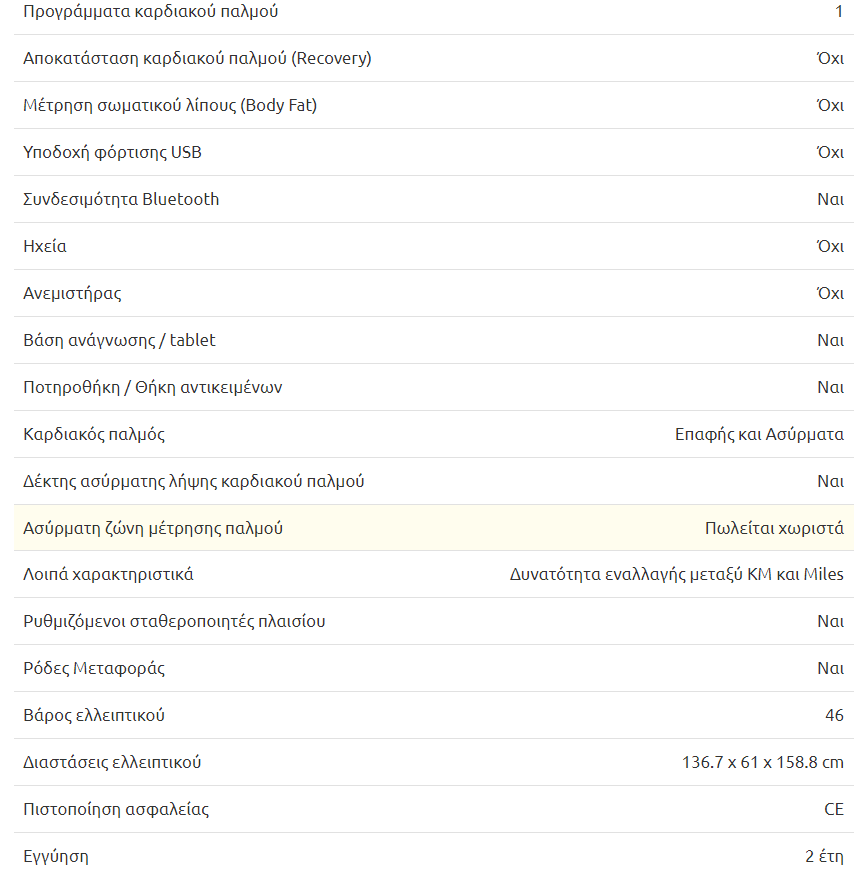Select the 'Ποτηροθήκη / Θήκη αντικειμένων' label
The image size is (861, 880).
point(152,387)
